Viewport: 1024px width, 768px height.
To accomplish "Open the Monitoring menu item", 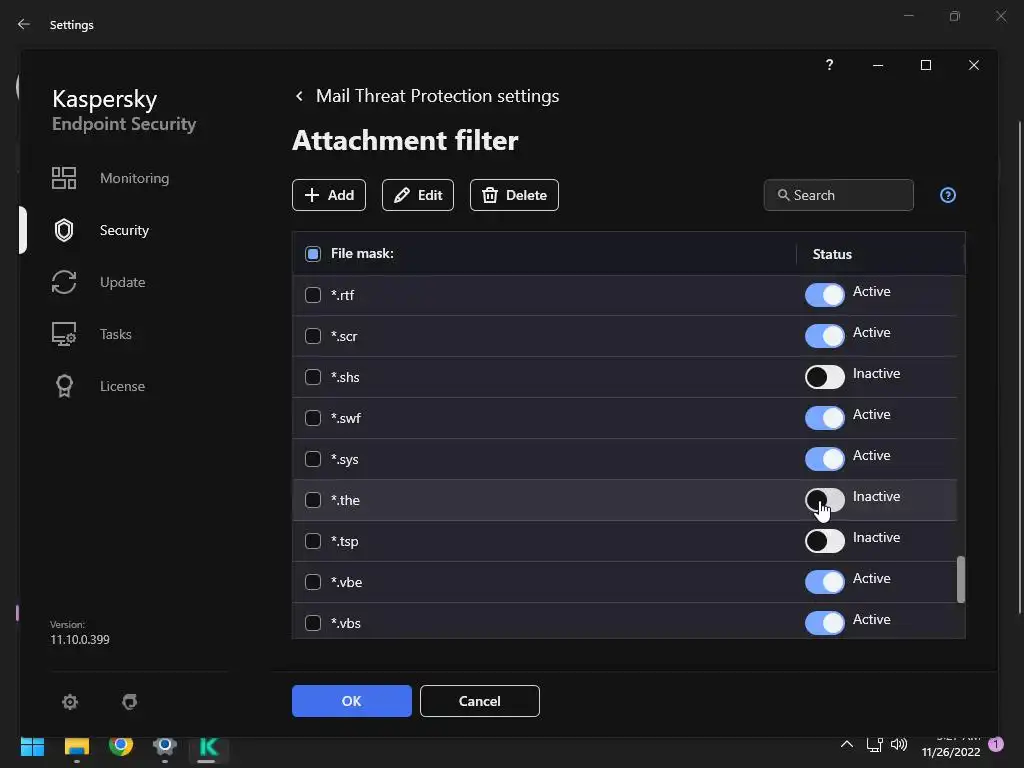I will (135, 178).
